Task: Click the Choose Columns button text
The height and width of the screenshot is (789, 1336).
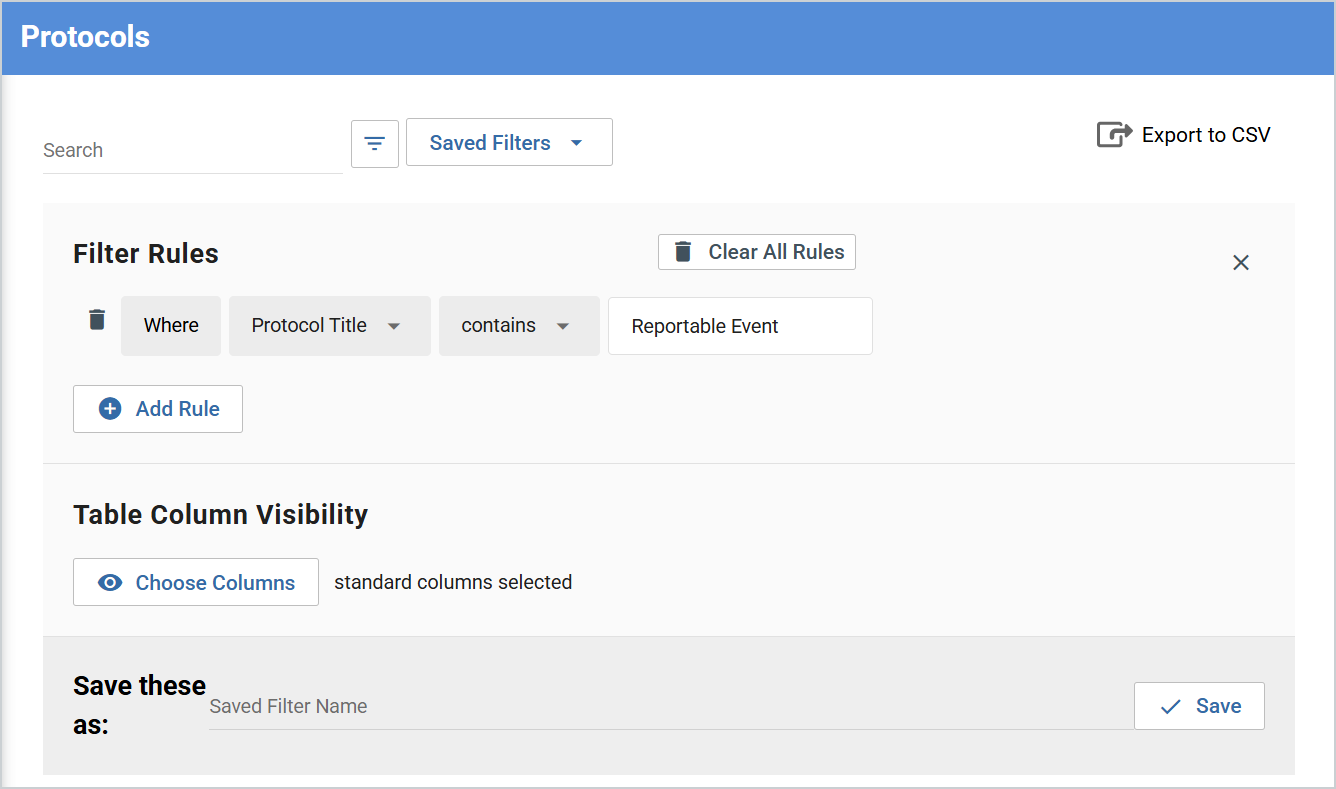Action: point(215,583)
